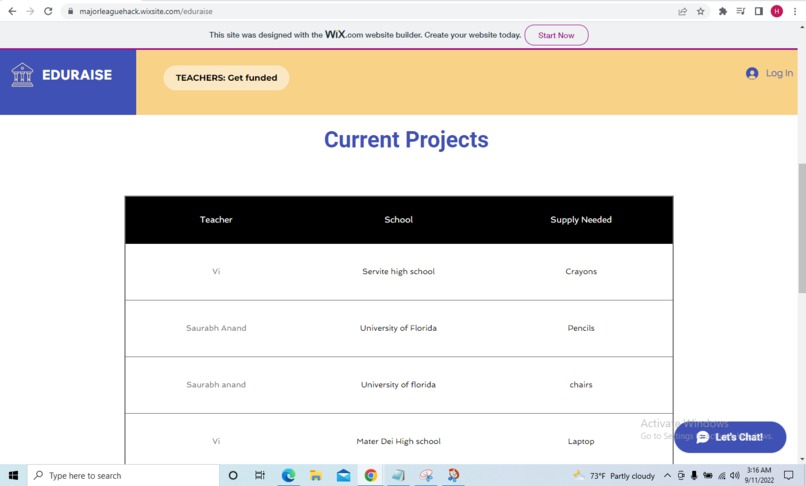Go back using the browser back arrow
Screen dimensions: 806x486
tap(12, 11)
